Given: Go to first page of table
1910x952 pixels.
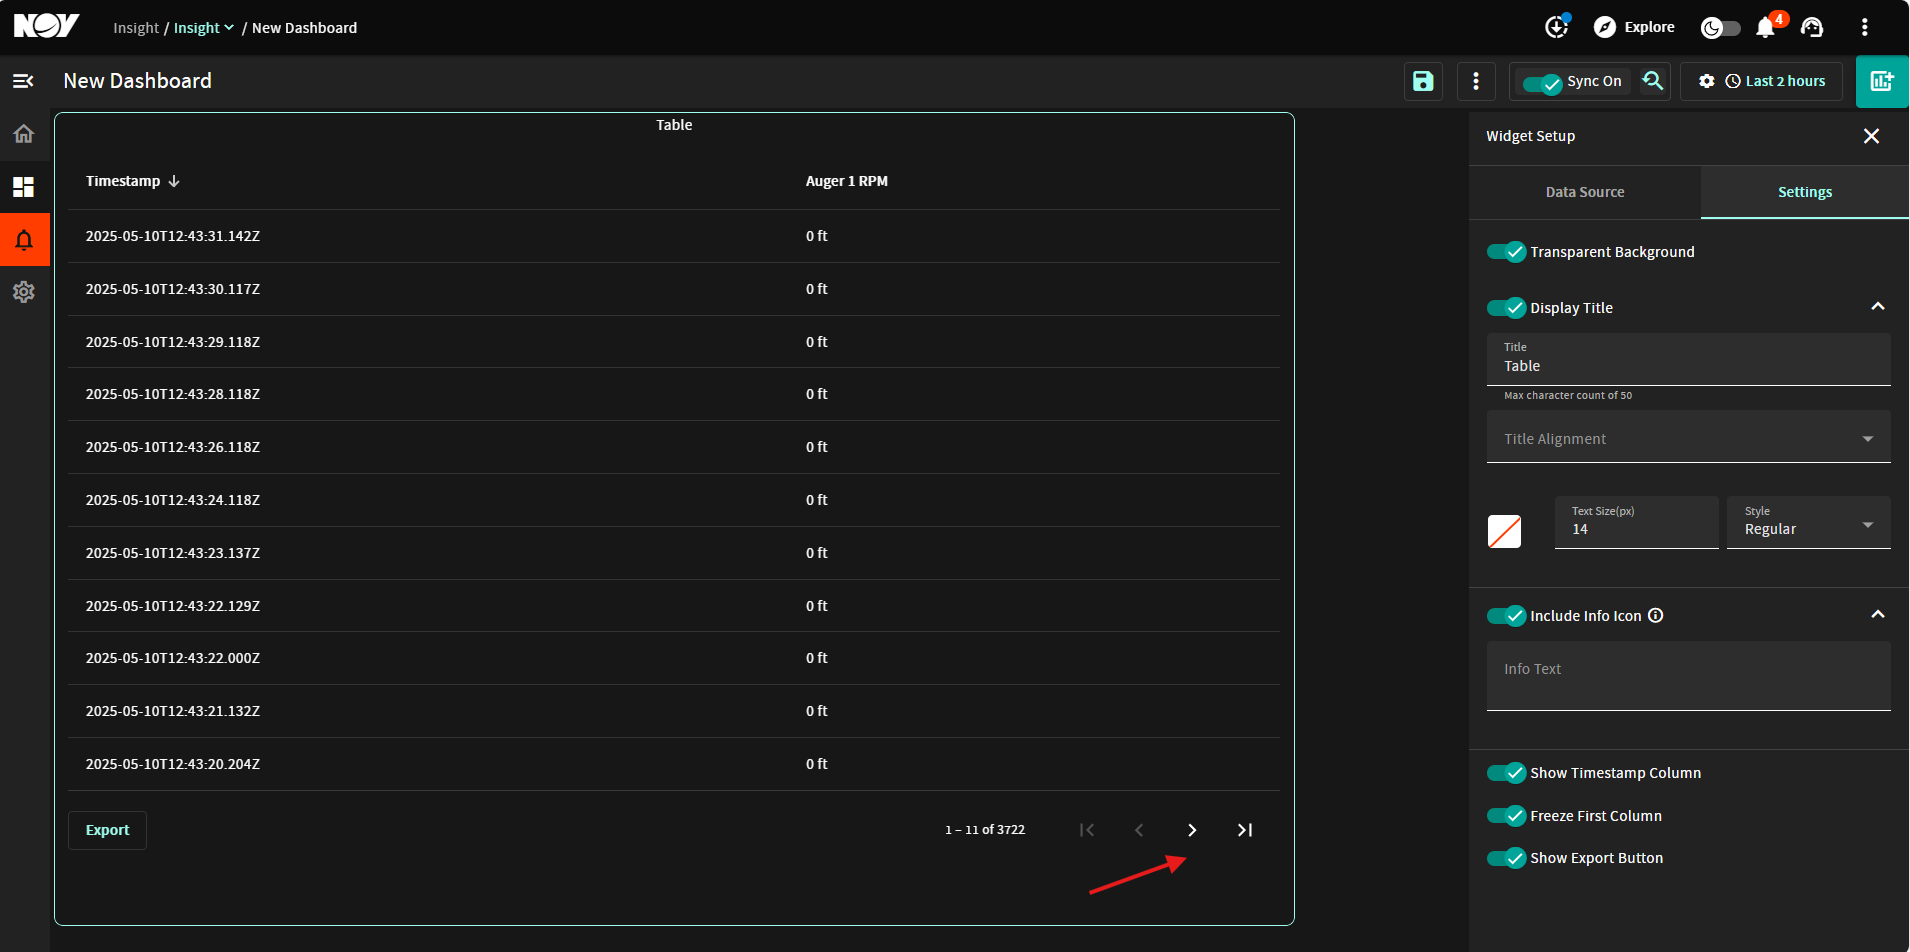Looking at the screenshot, I should (x=1087, y=830).
